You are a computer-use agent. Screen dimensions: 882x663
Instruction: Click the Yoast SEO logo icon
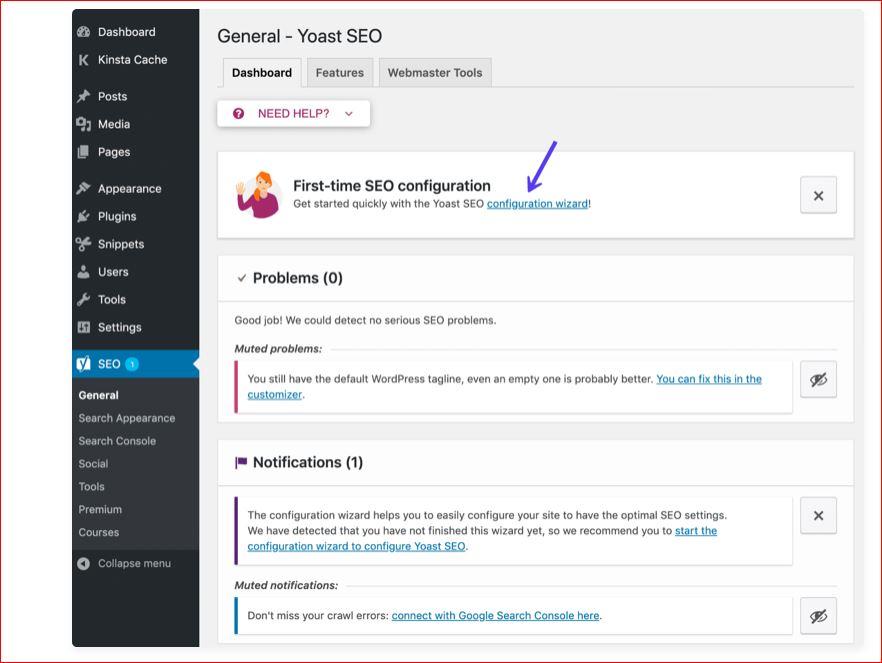click(83, 364)
